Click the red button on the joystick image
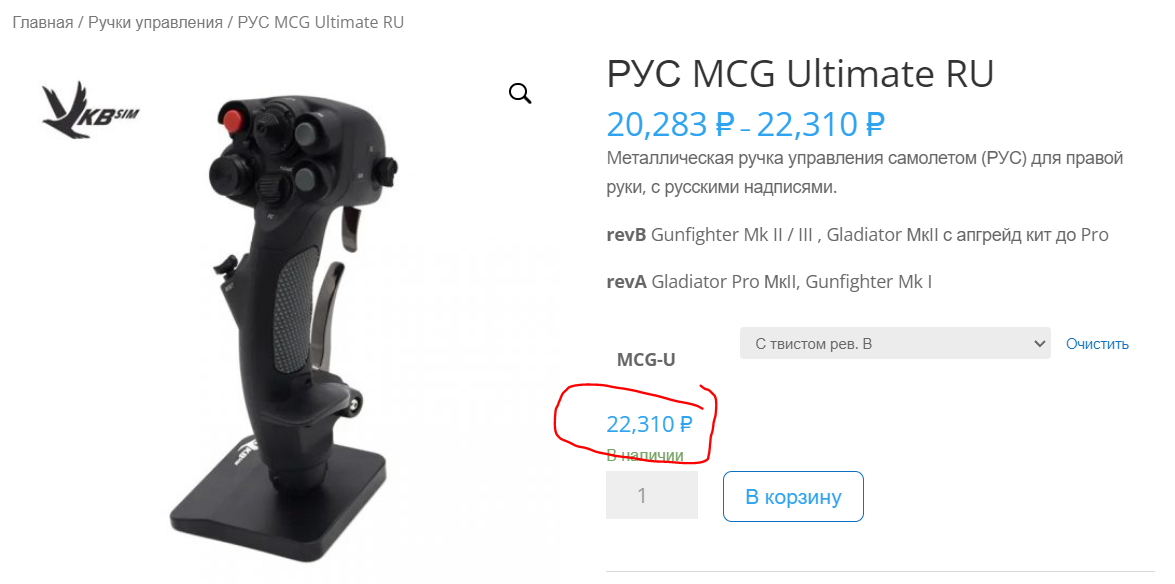The width and height of the screenshot is (1175, 584). (233, 118)
